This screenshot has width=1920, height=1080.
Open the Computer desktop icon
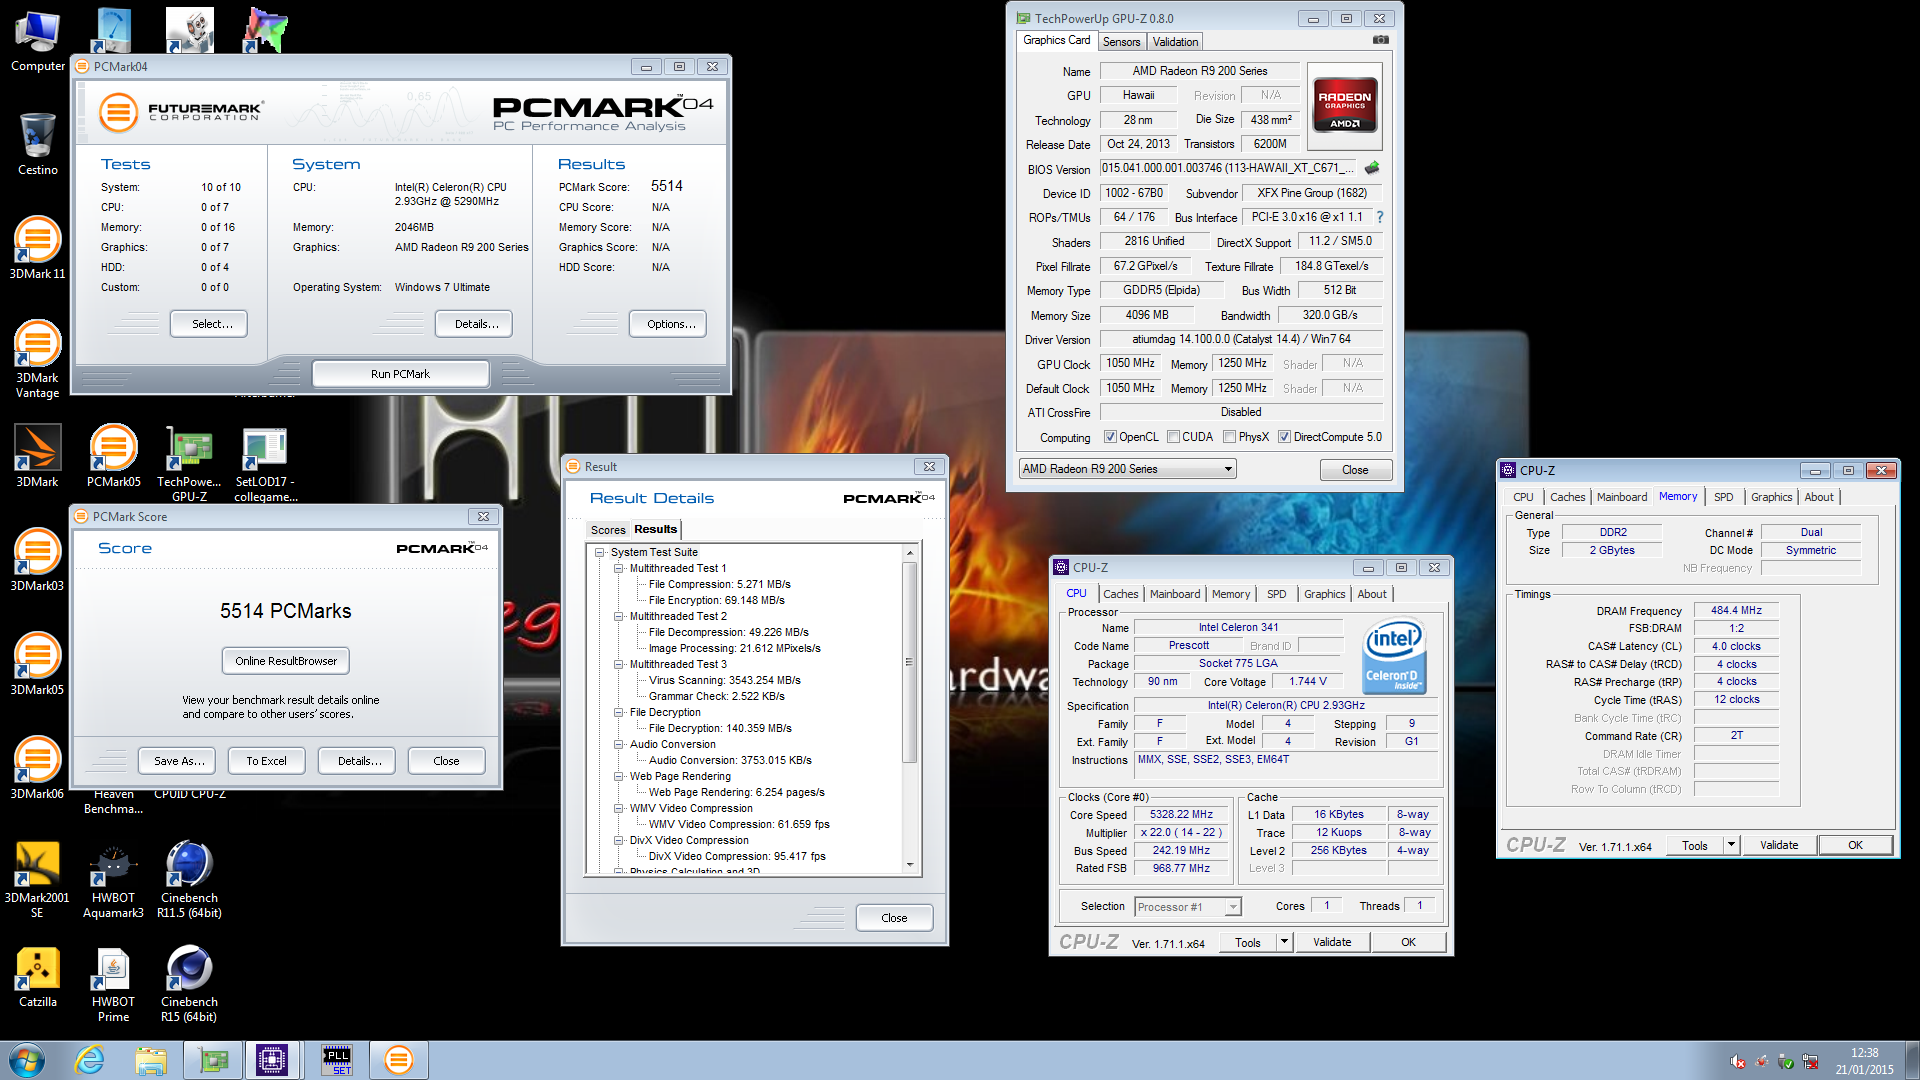38,41
